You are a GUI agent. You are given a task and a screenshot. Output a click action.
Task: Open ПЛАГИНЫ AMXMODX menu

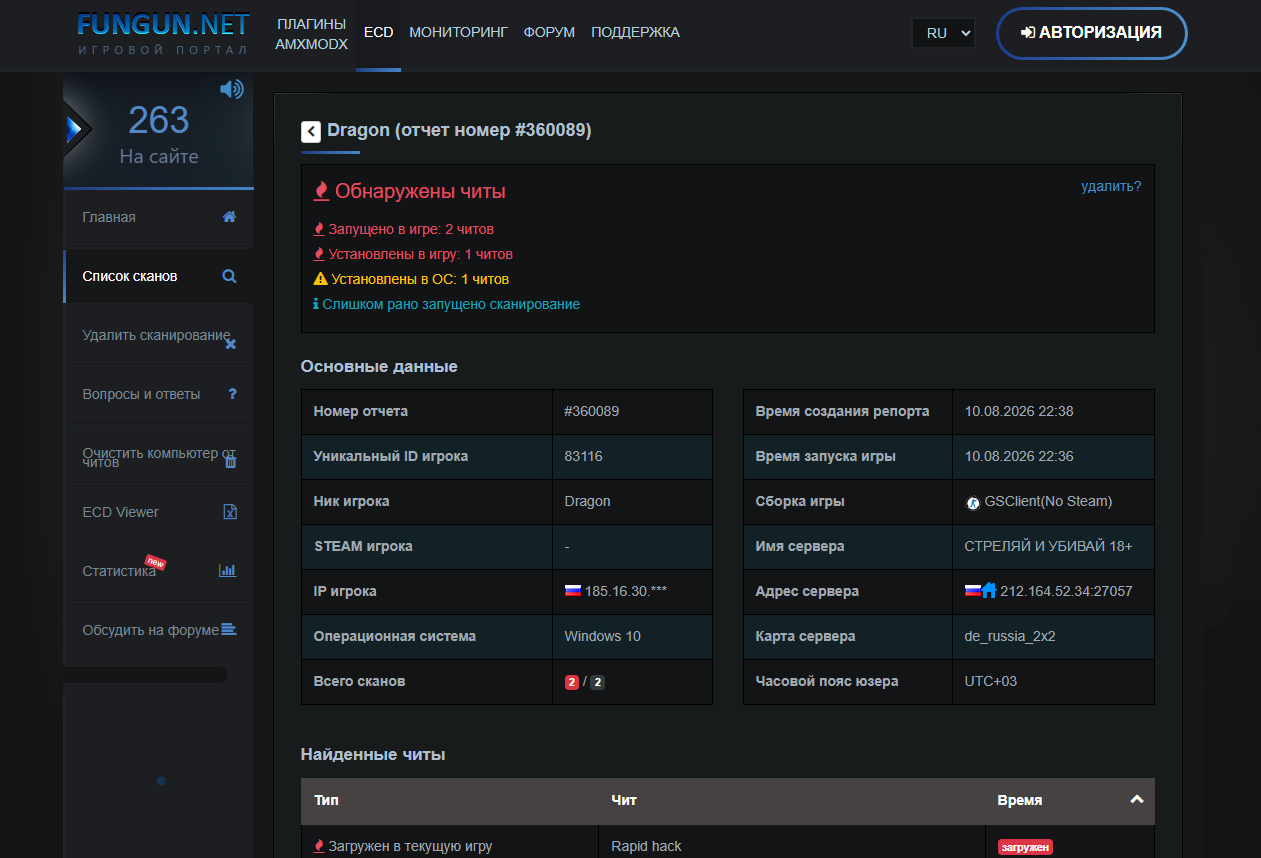point(311,33)
